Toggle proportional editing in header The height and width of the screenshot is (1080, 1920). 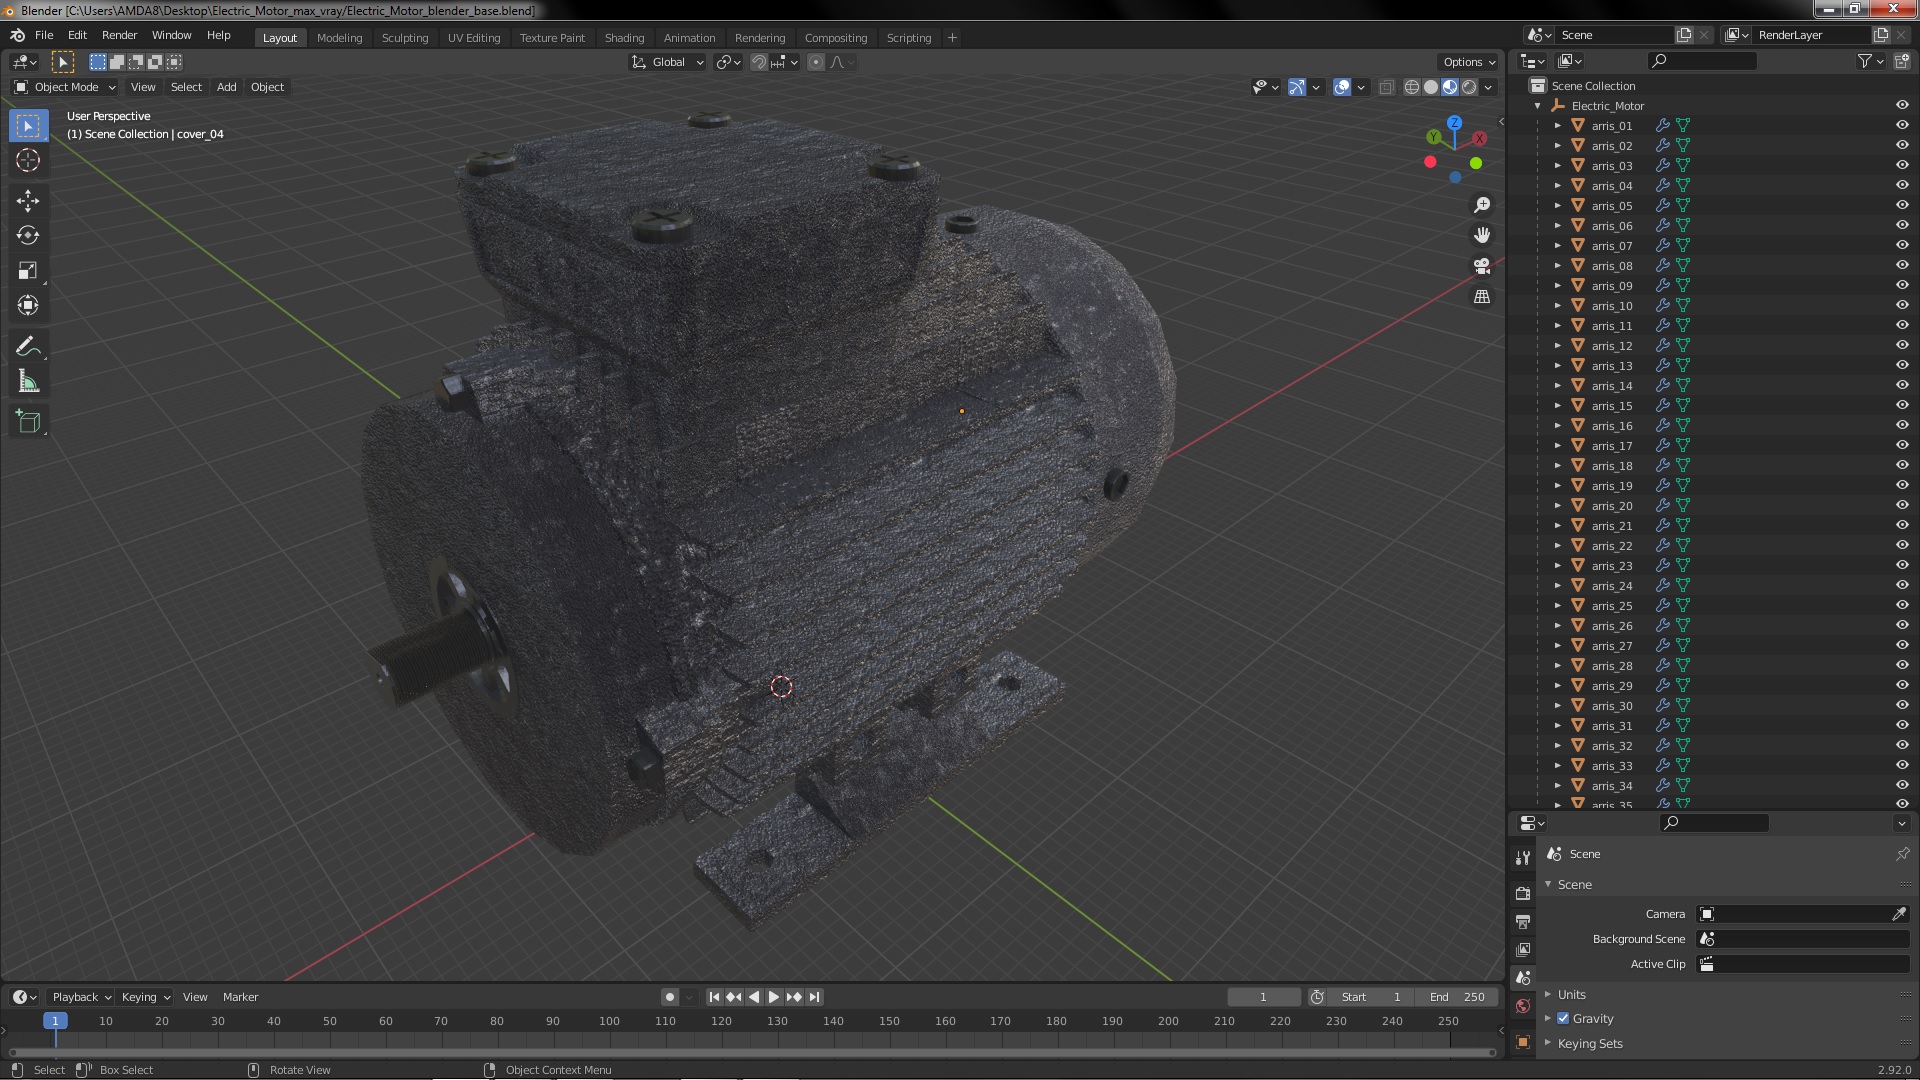816,62
